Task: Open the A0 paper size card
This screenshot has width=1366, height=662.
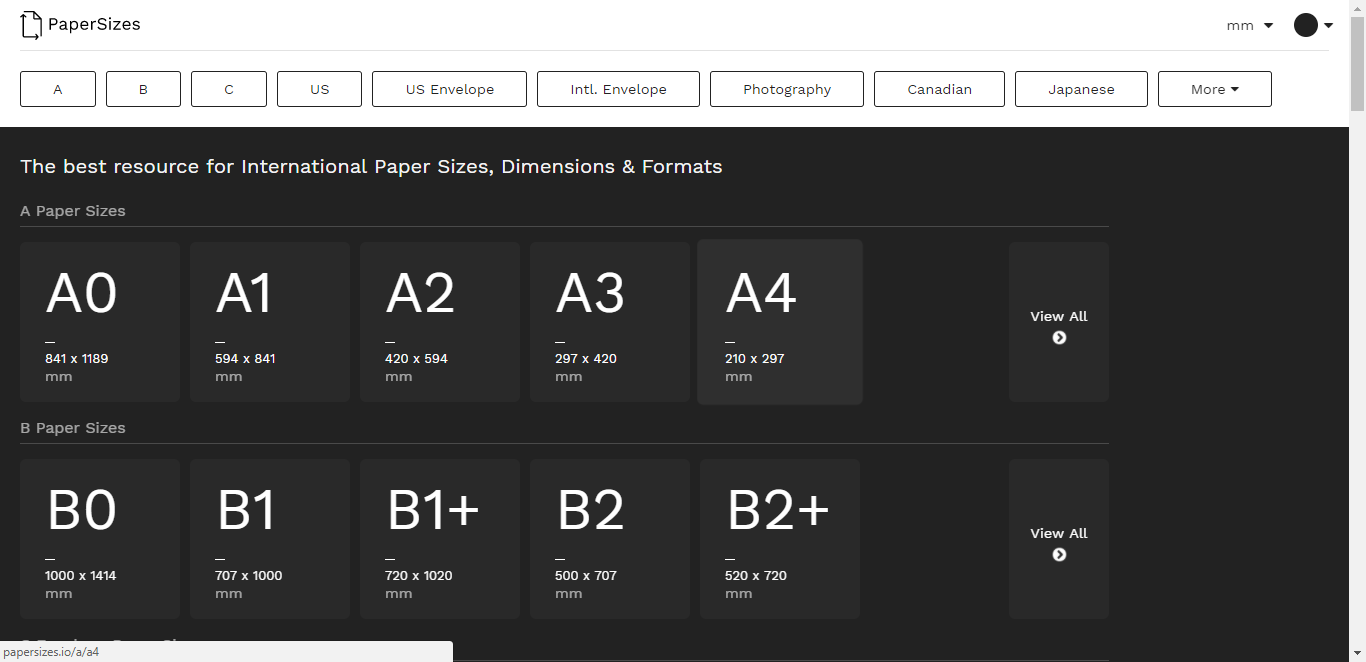Action: coord(100,322)
